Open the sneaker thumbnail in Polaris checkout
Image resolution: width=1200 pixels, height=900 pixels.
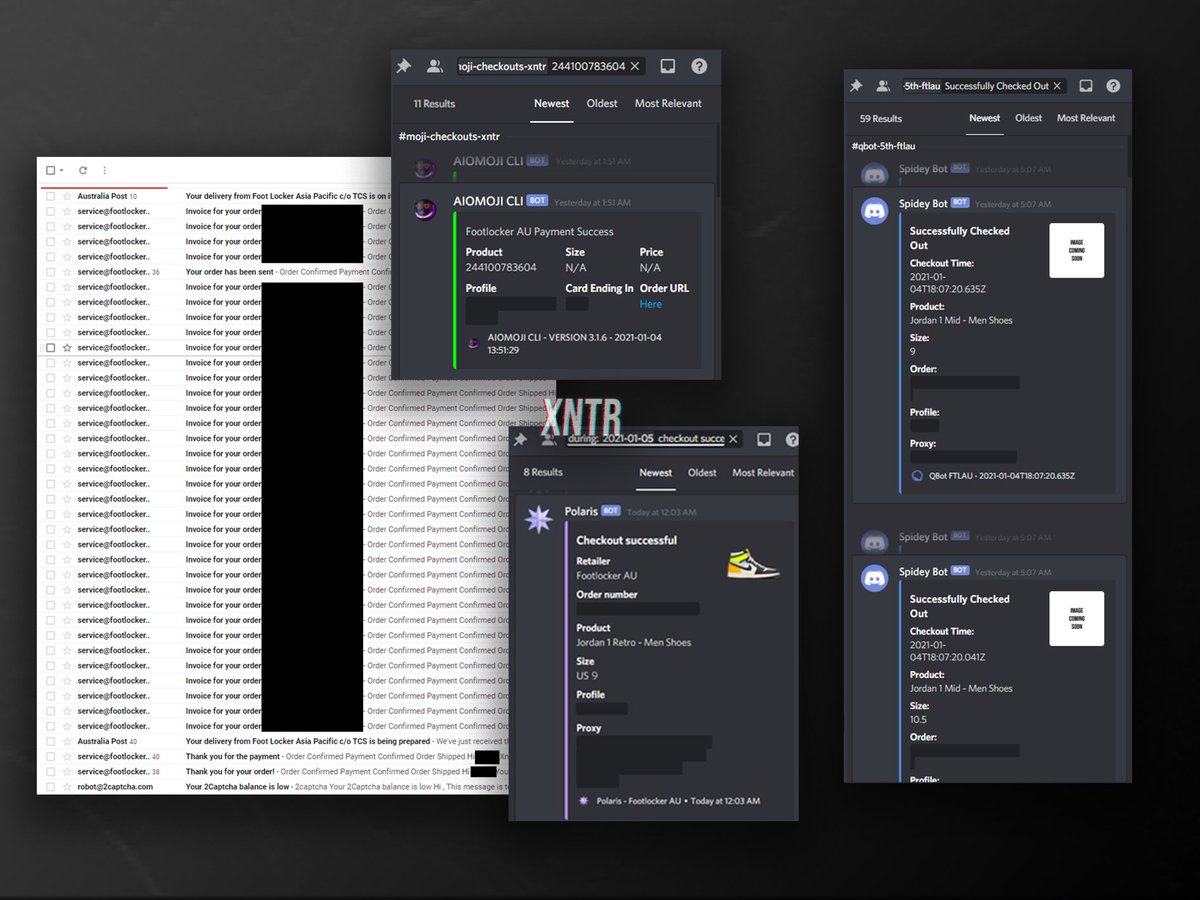[753, 563]
